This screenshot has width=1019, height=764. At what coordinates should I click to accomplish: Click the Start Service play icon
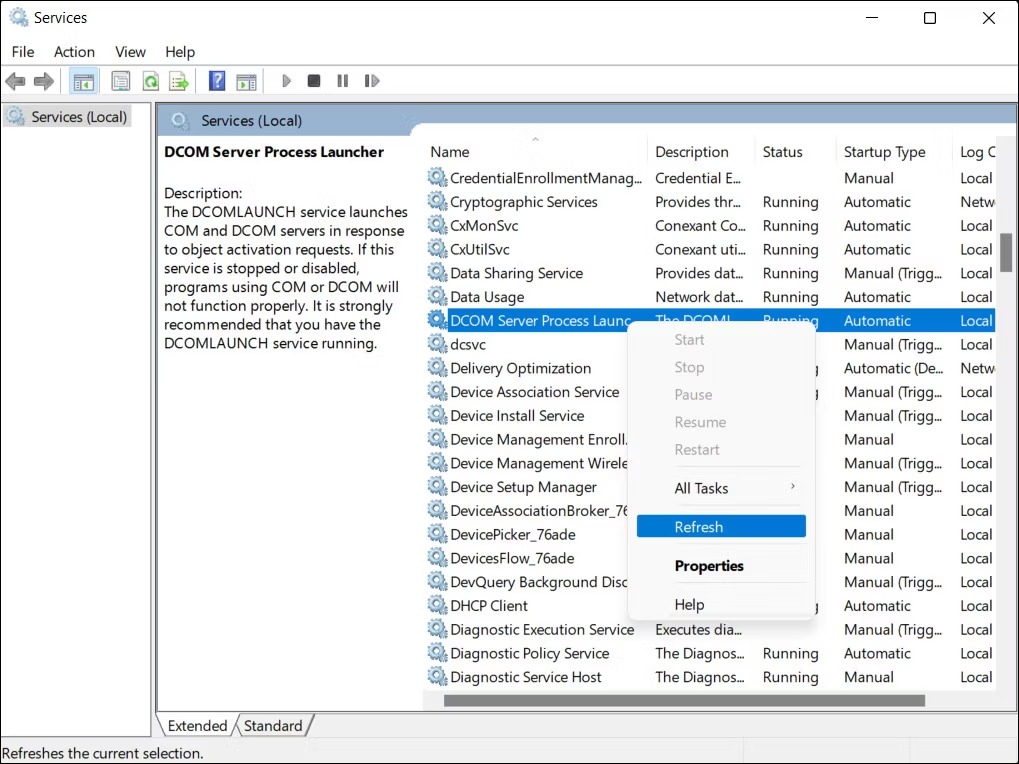coord(286,81)
